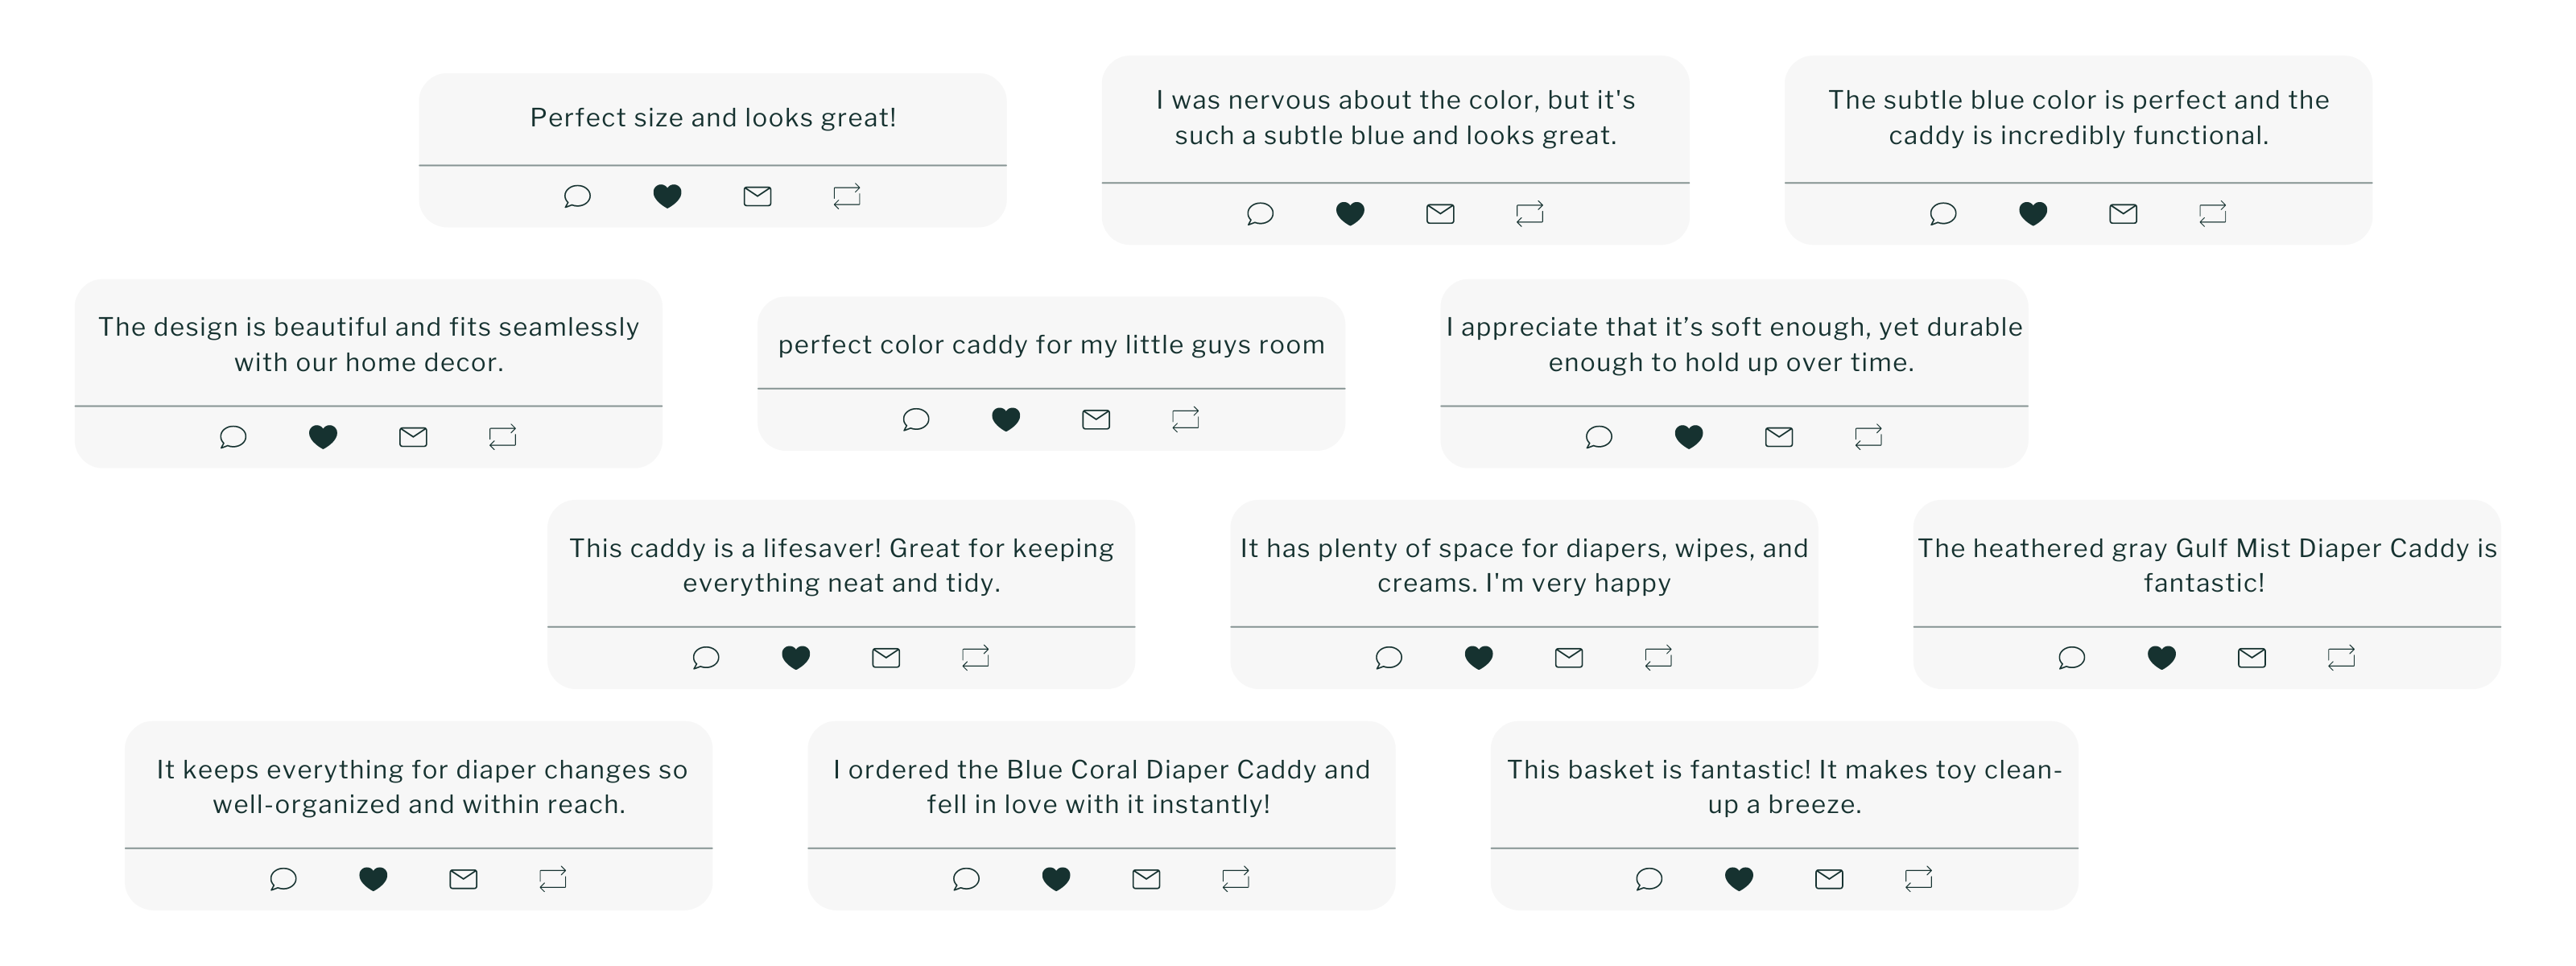2576x966 pixels.
Task: Comment on 'perfect color caddy for my little guys room'
Action: click(916, 419)
